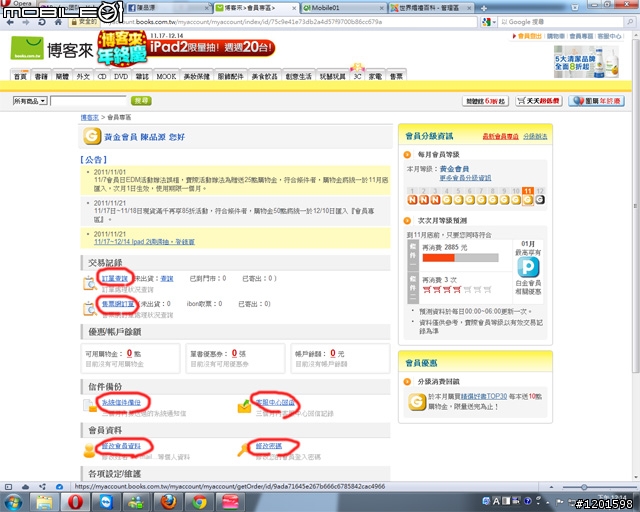This screenshot has height=512, width=640.
Task: Switch to the 世界棒球百科 tab
Action: [431, 8]
